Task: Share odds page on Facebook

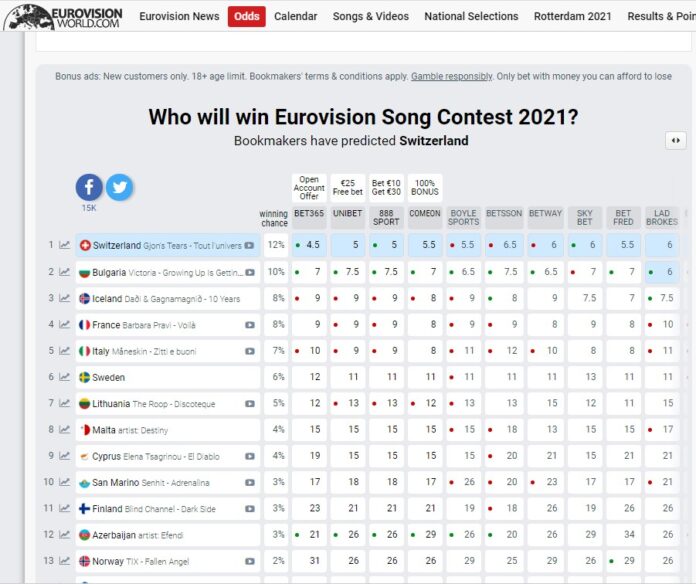Action: click(x=89, y=187)
